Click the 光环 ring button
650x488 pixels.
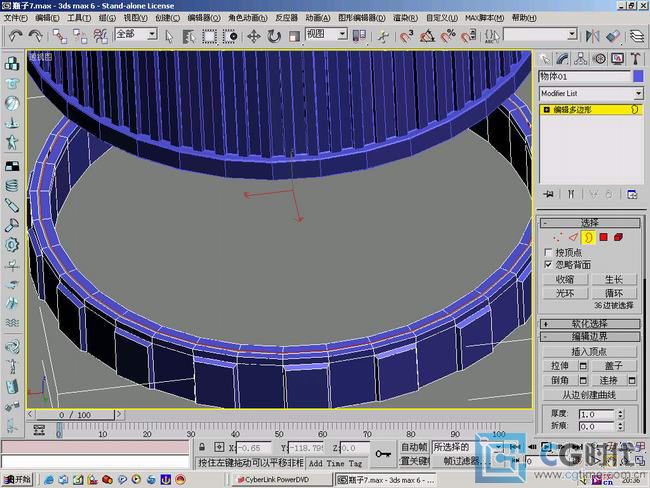pos(565,293)
